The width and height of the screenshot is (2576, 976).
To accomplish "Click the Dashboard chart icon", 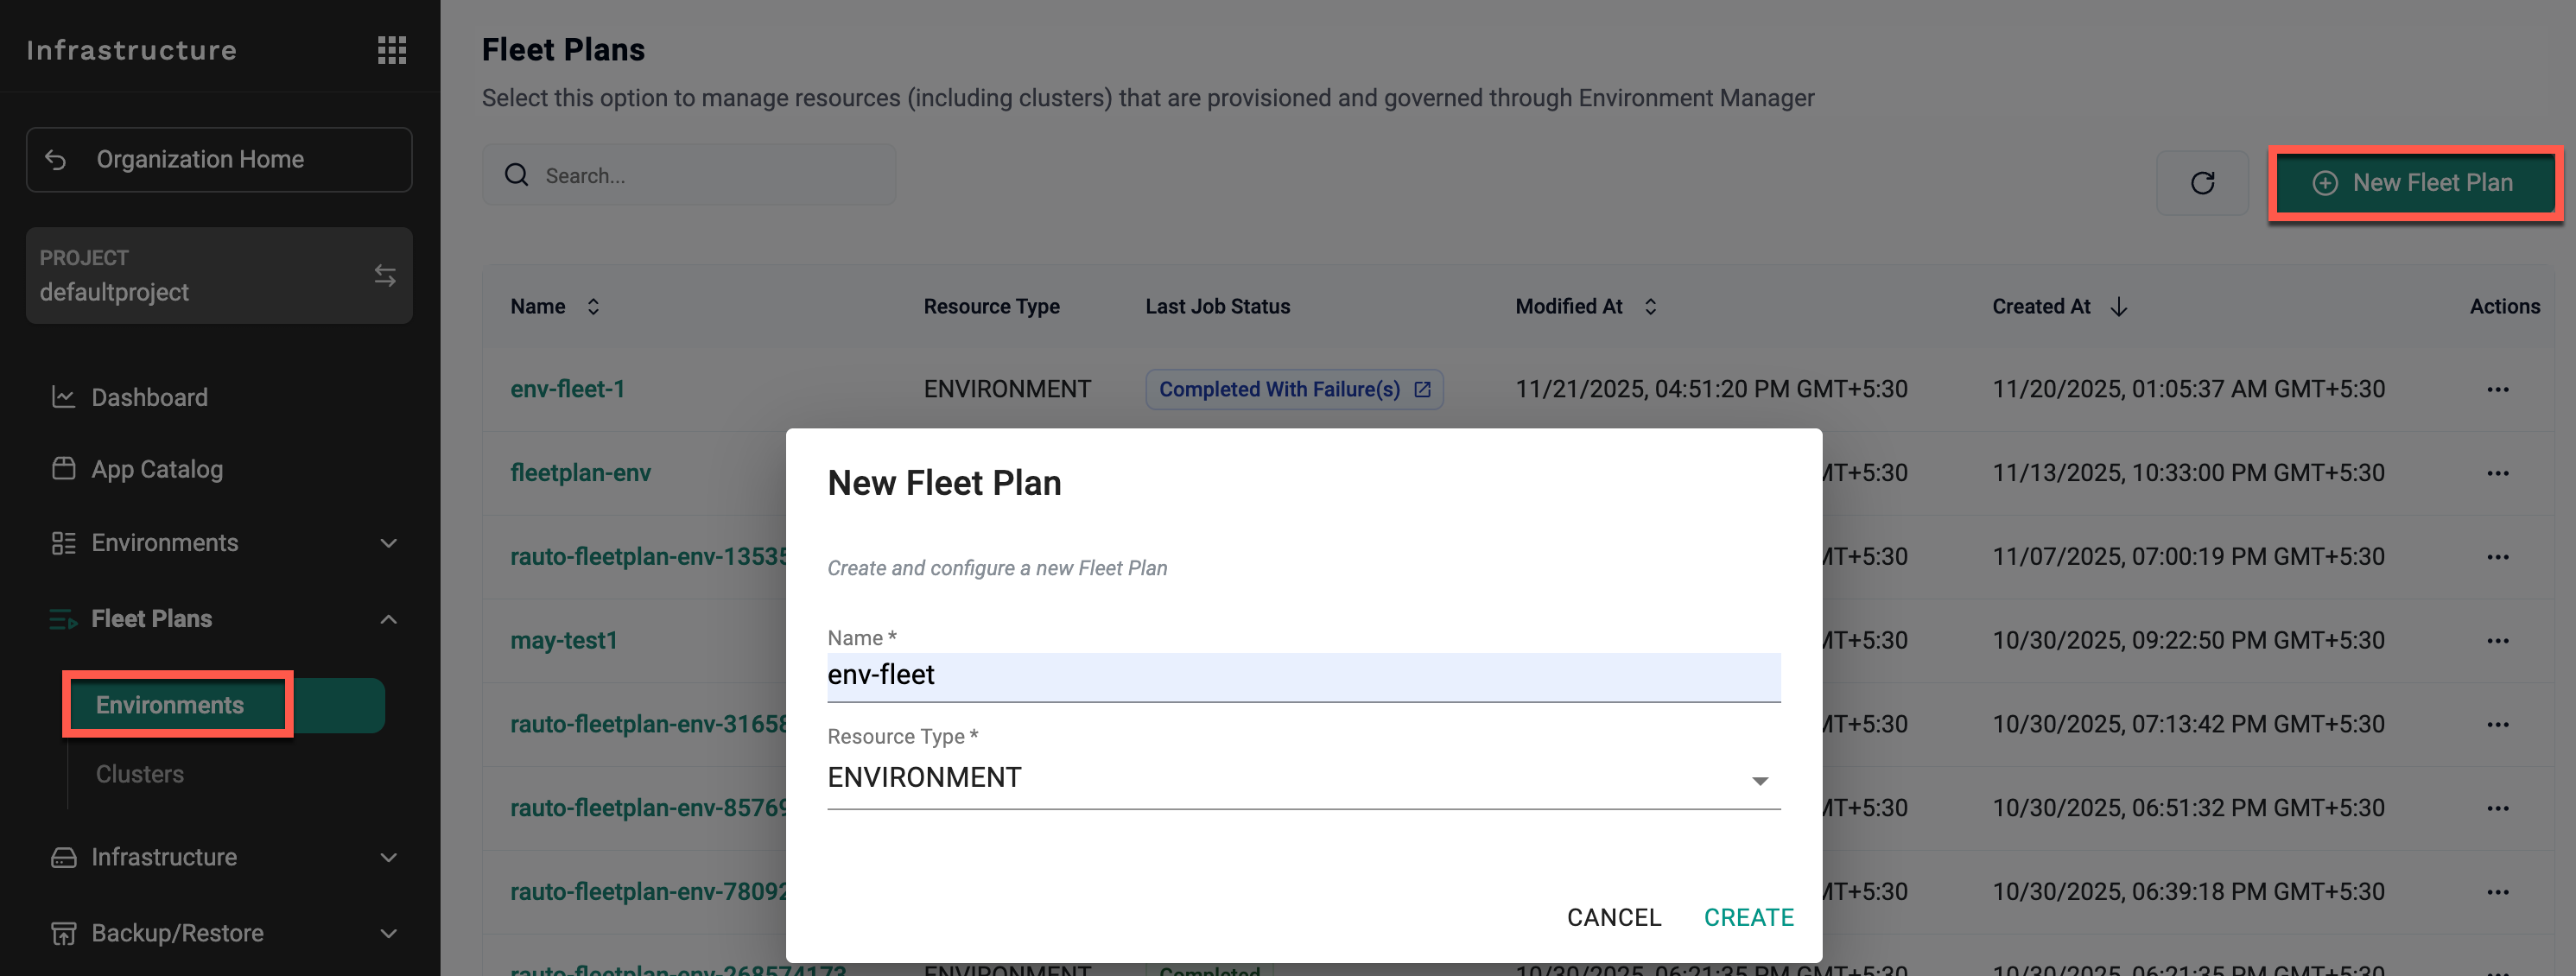I will [63, 397].
